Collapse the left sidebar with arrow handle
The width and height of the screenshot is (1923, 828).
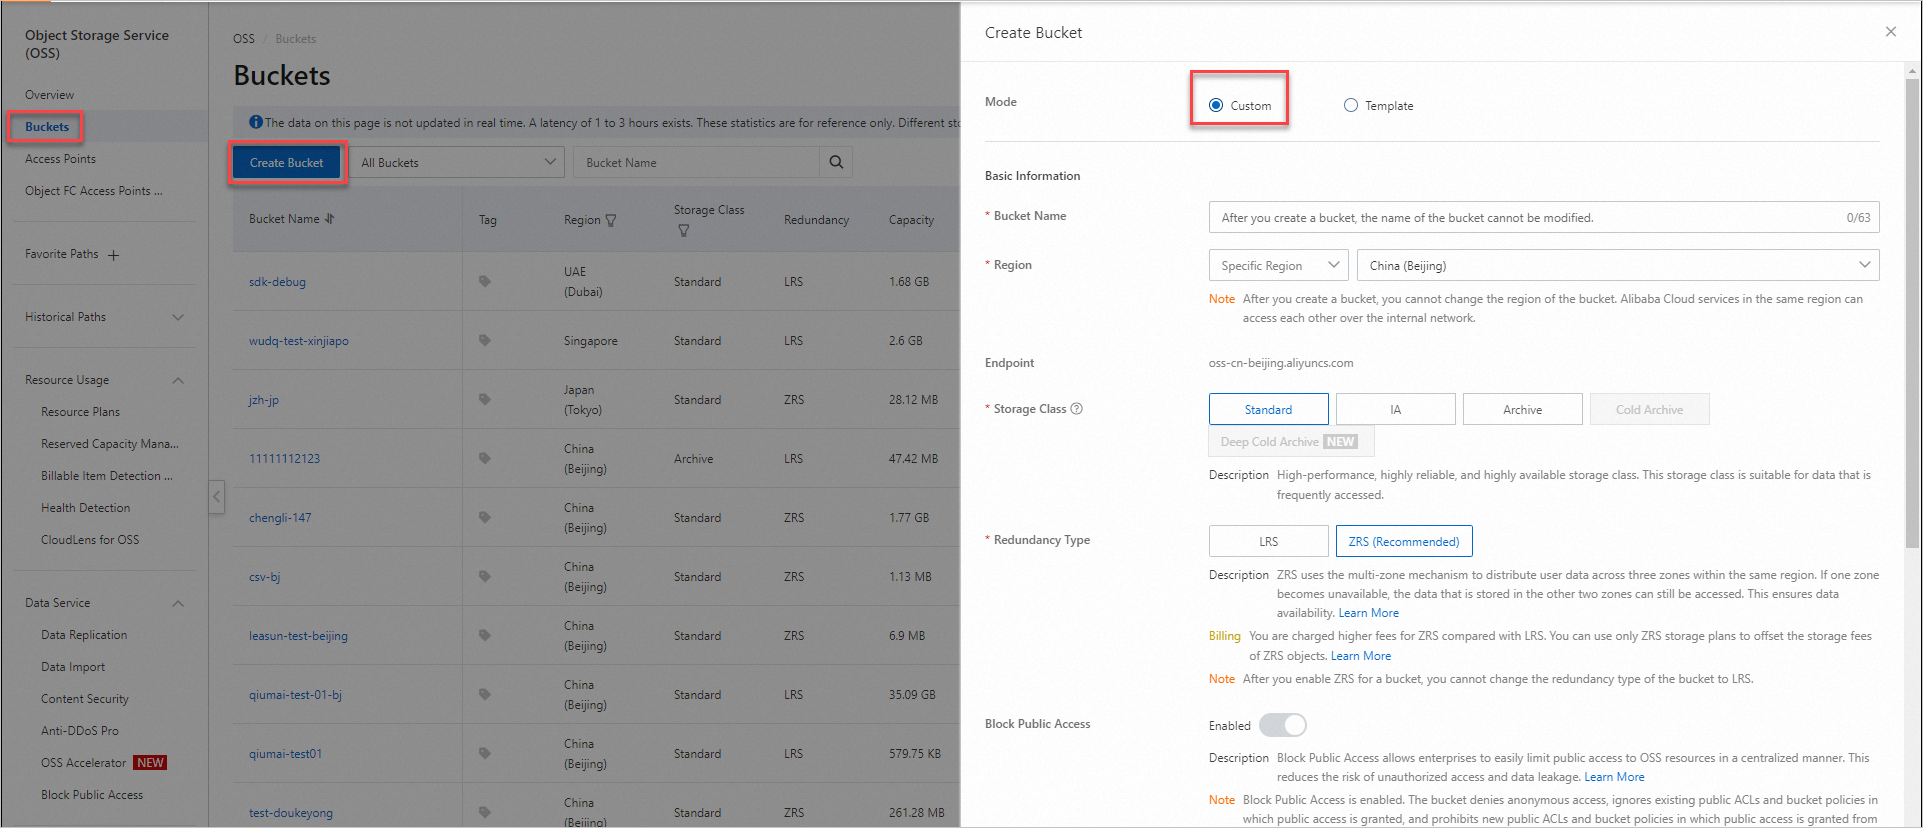pos(216,496)
